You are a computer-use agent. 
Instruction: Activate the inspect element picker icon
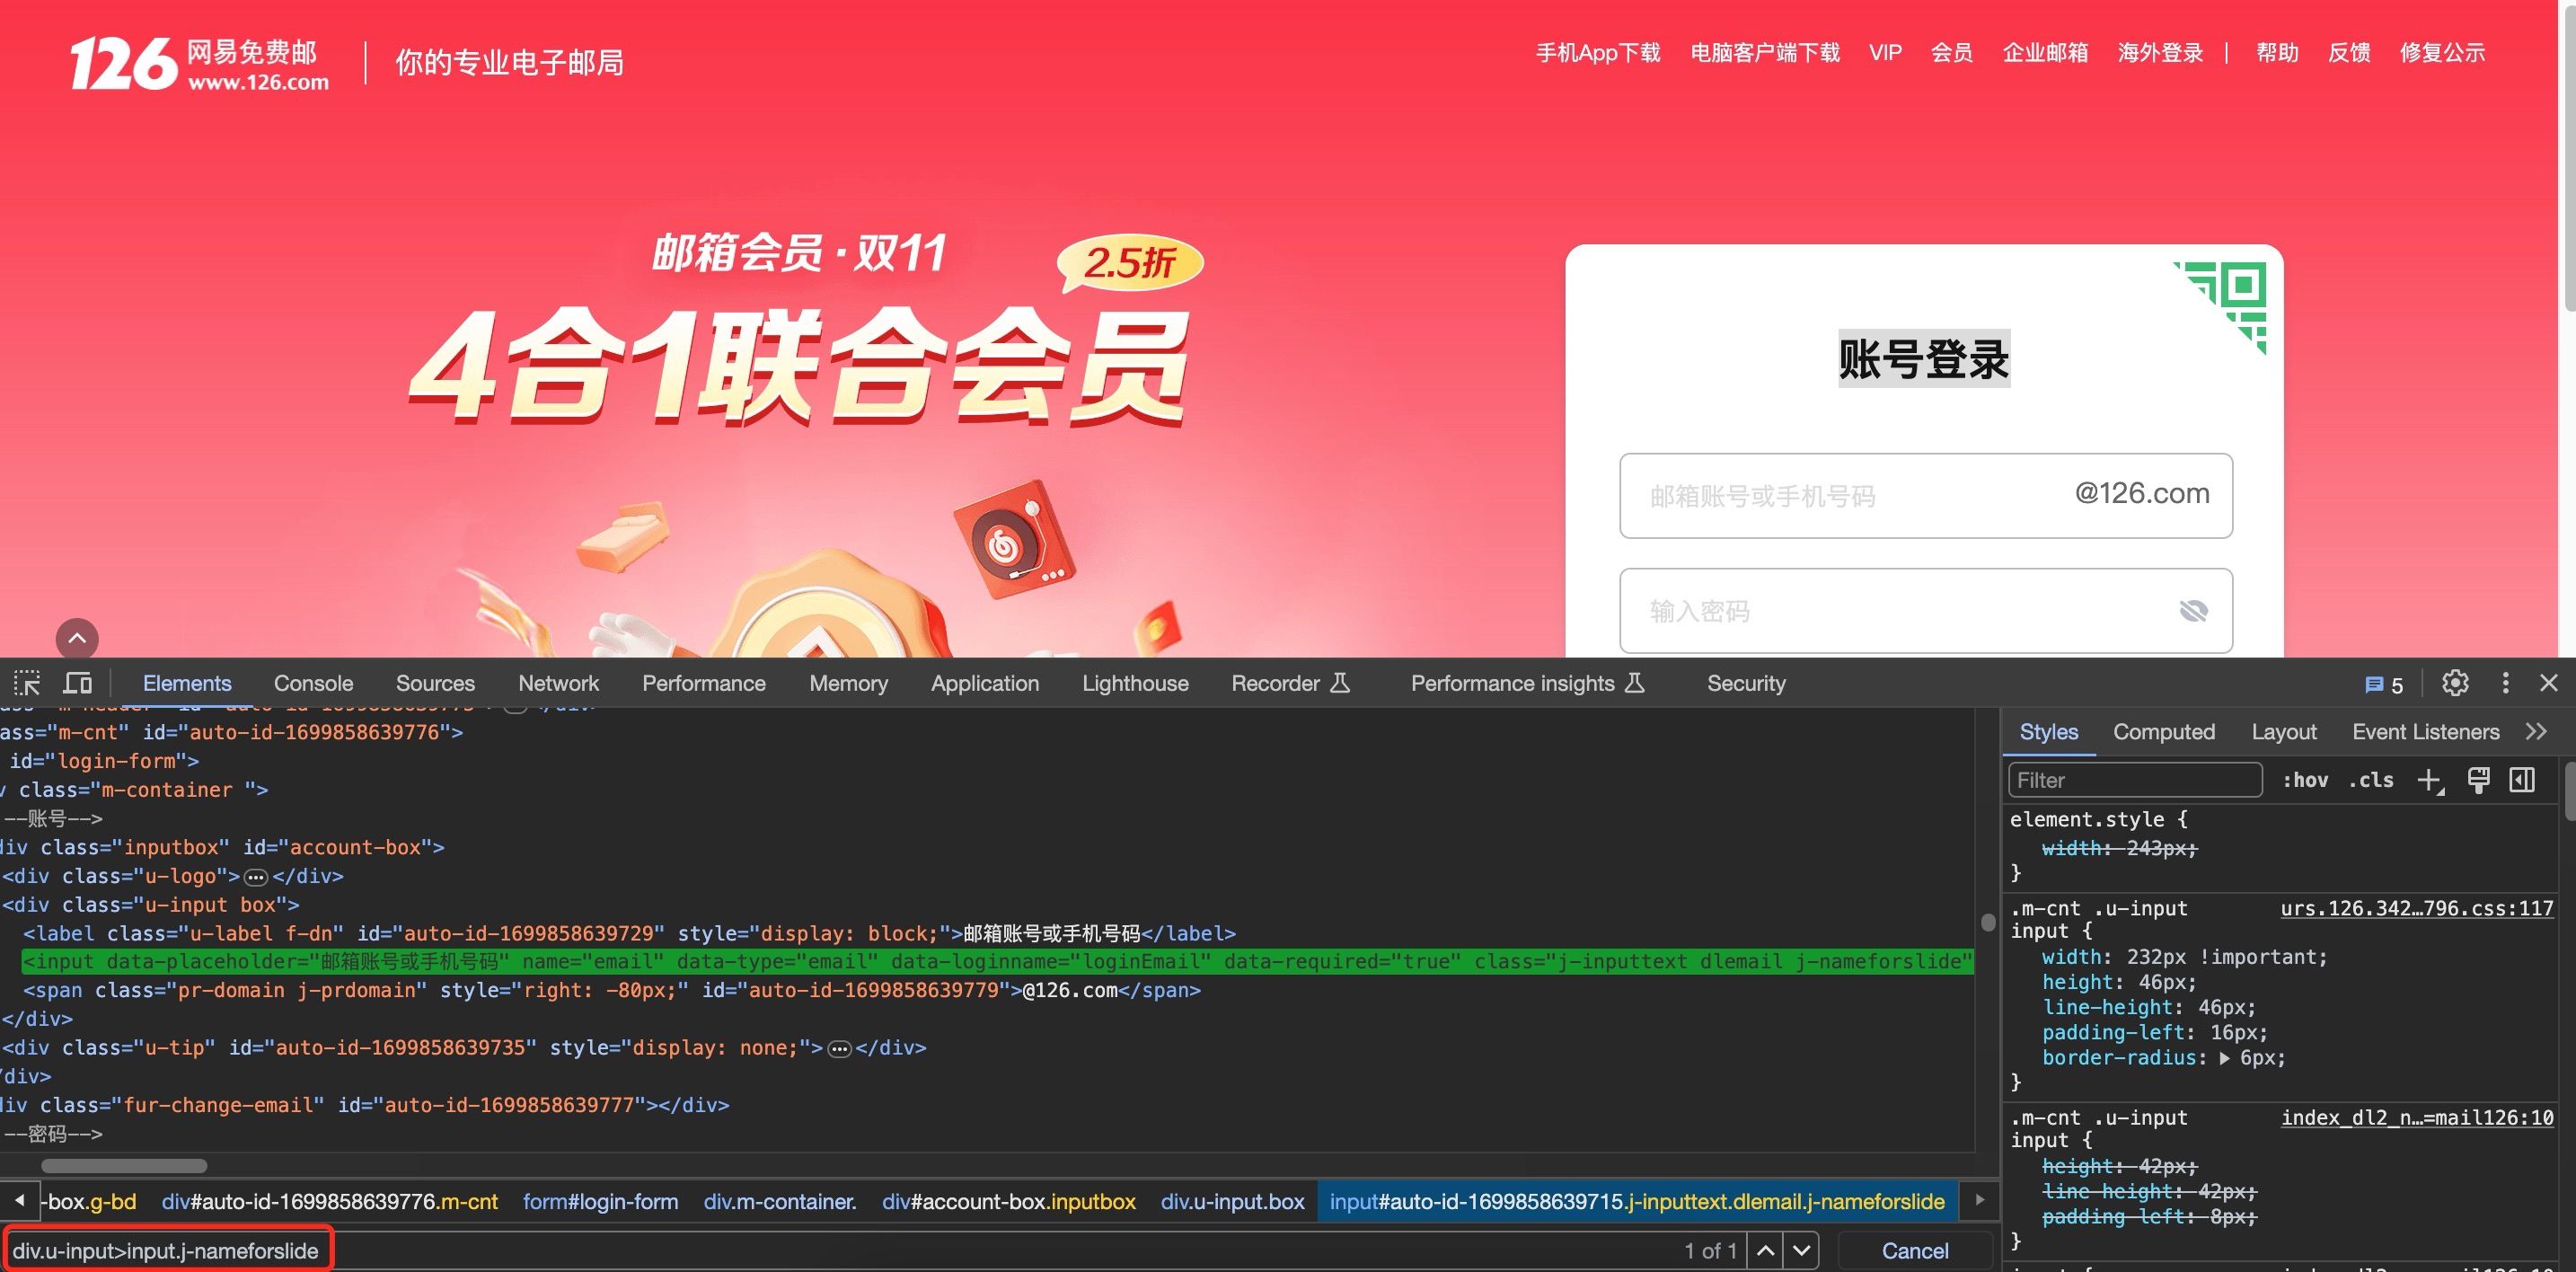[27, 683]
